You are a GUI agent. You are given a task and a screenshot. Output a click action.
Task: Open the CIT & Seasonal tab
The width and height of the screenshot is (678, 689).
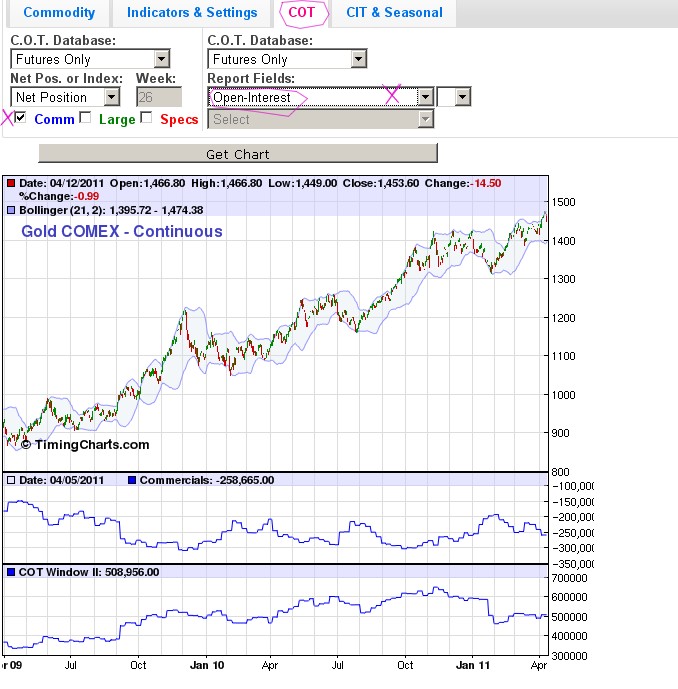point(394,13)
